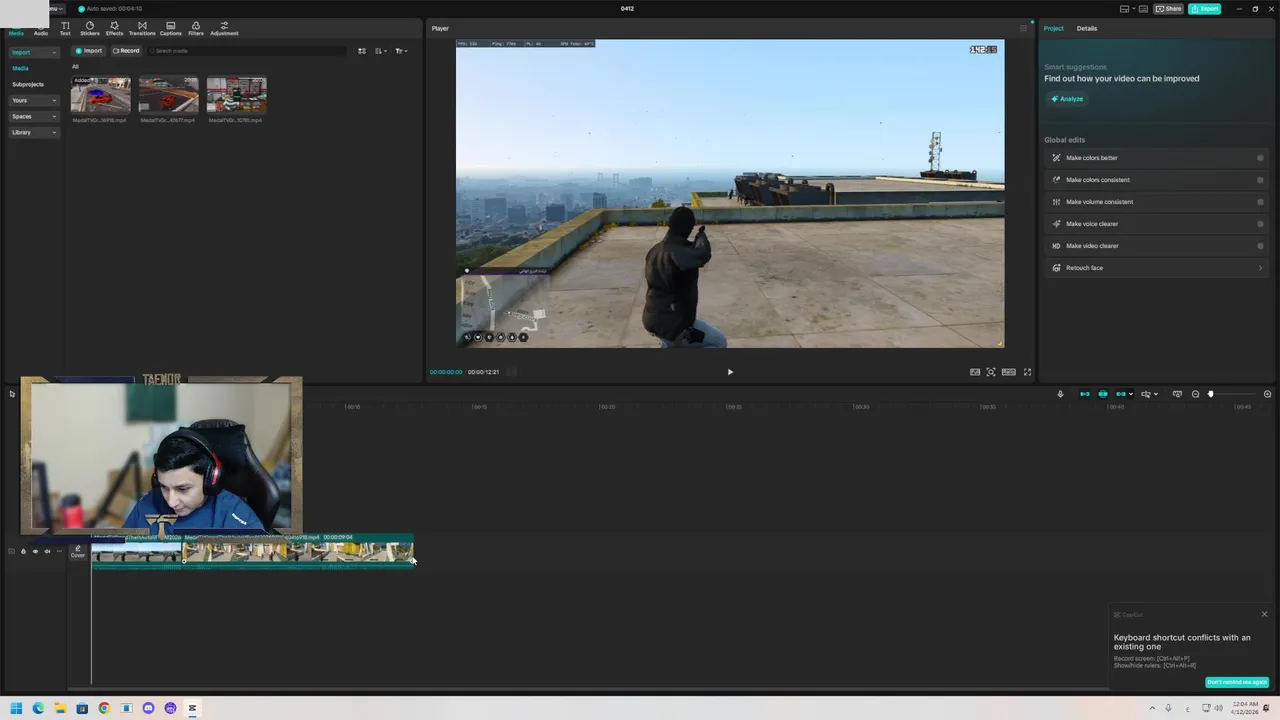Open the Filters tab

pos(196,28)
